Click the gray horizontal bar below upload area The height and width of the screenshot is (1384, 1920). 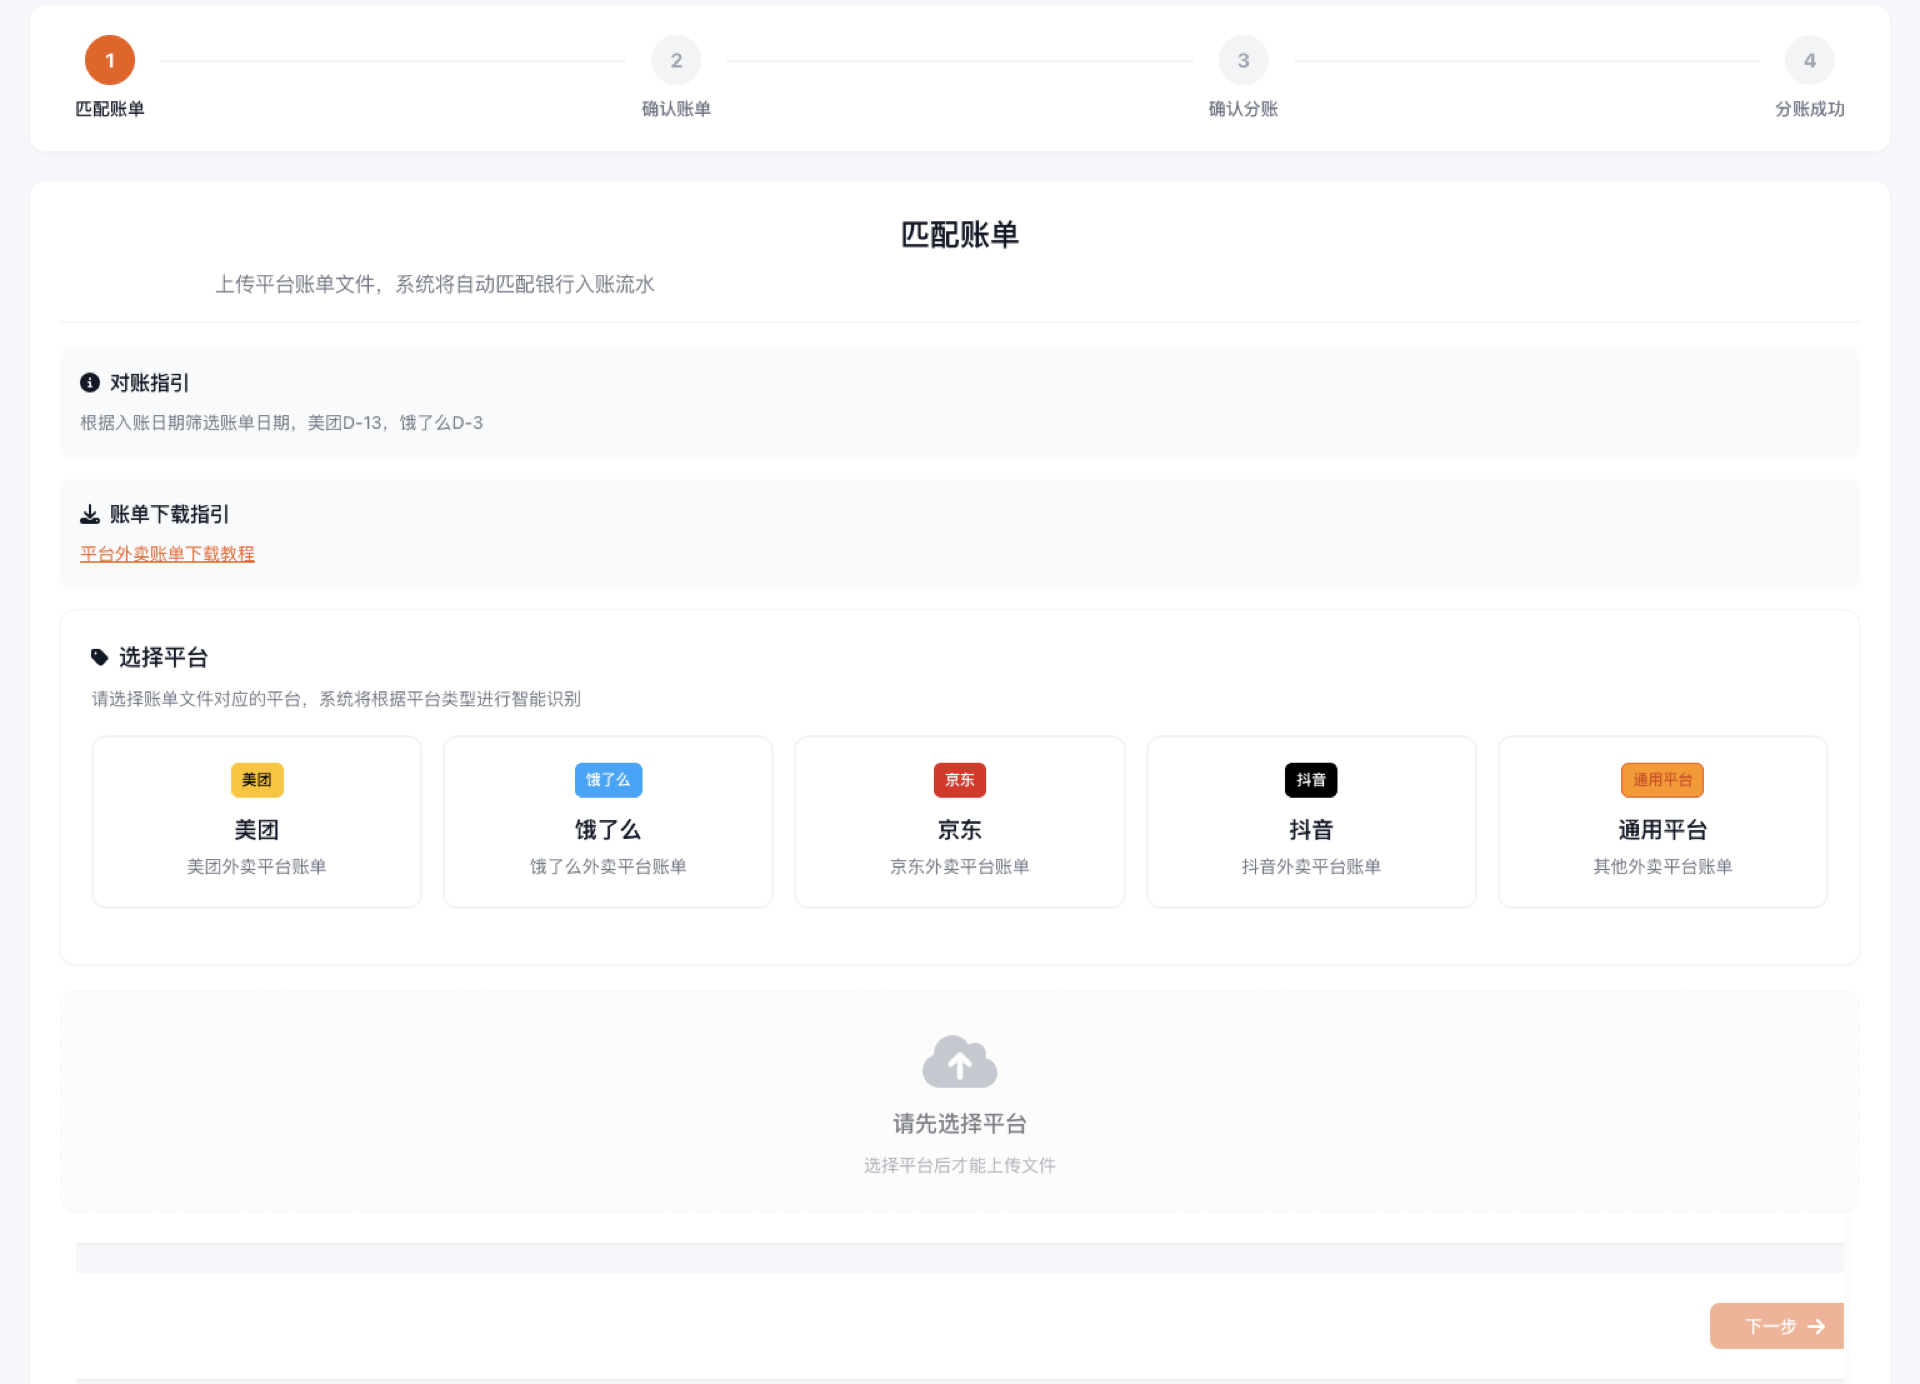tap(959, 1258)
